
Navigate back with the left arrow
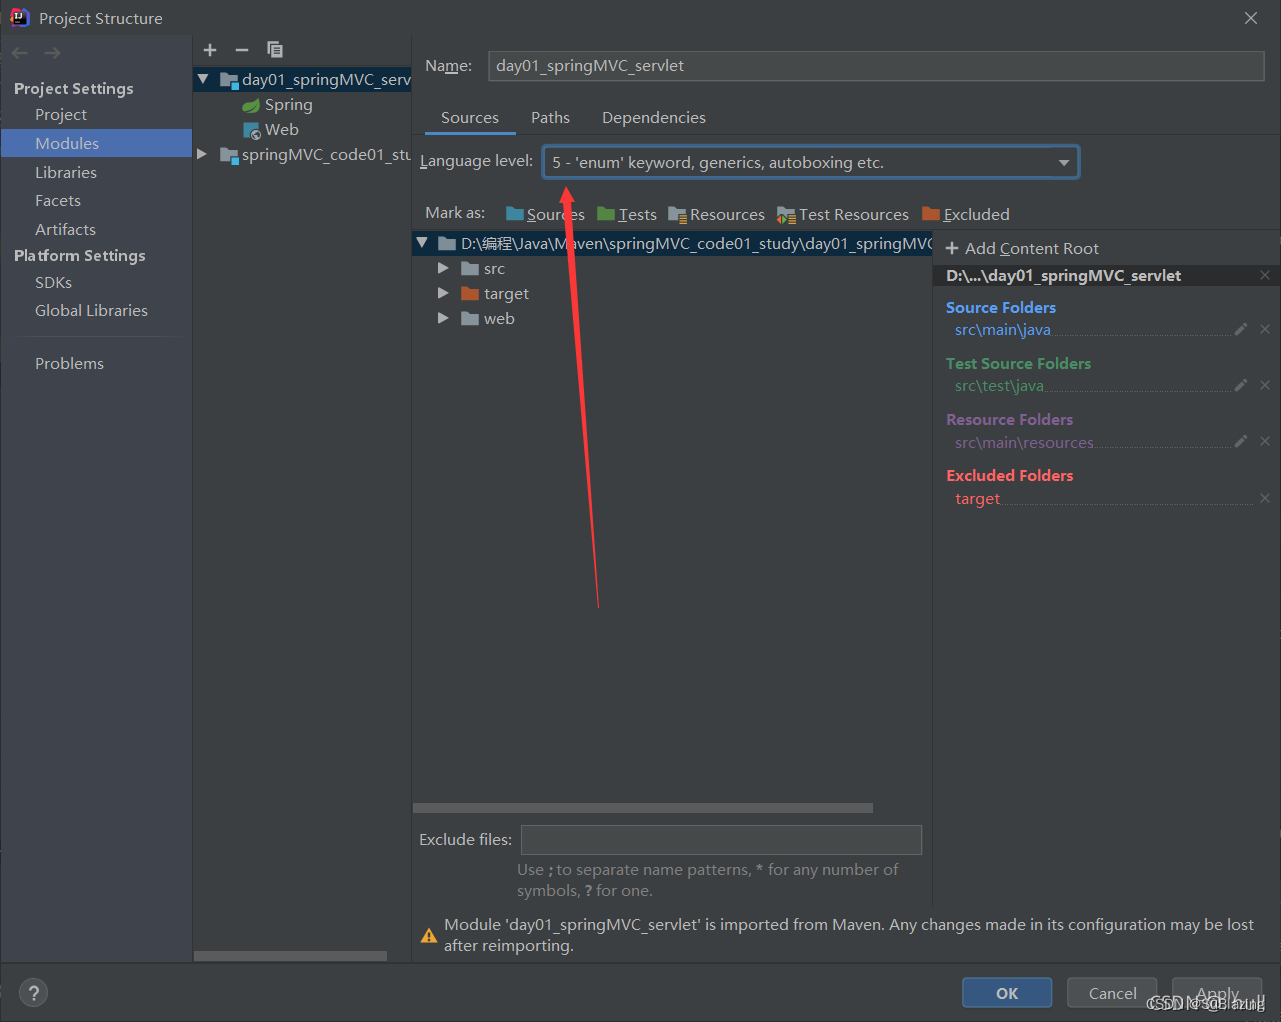(x=21, y=53)
